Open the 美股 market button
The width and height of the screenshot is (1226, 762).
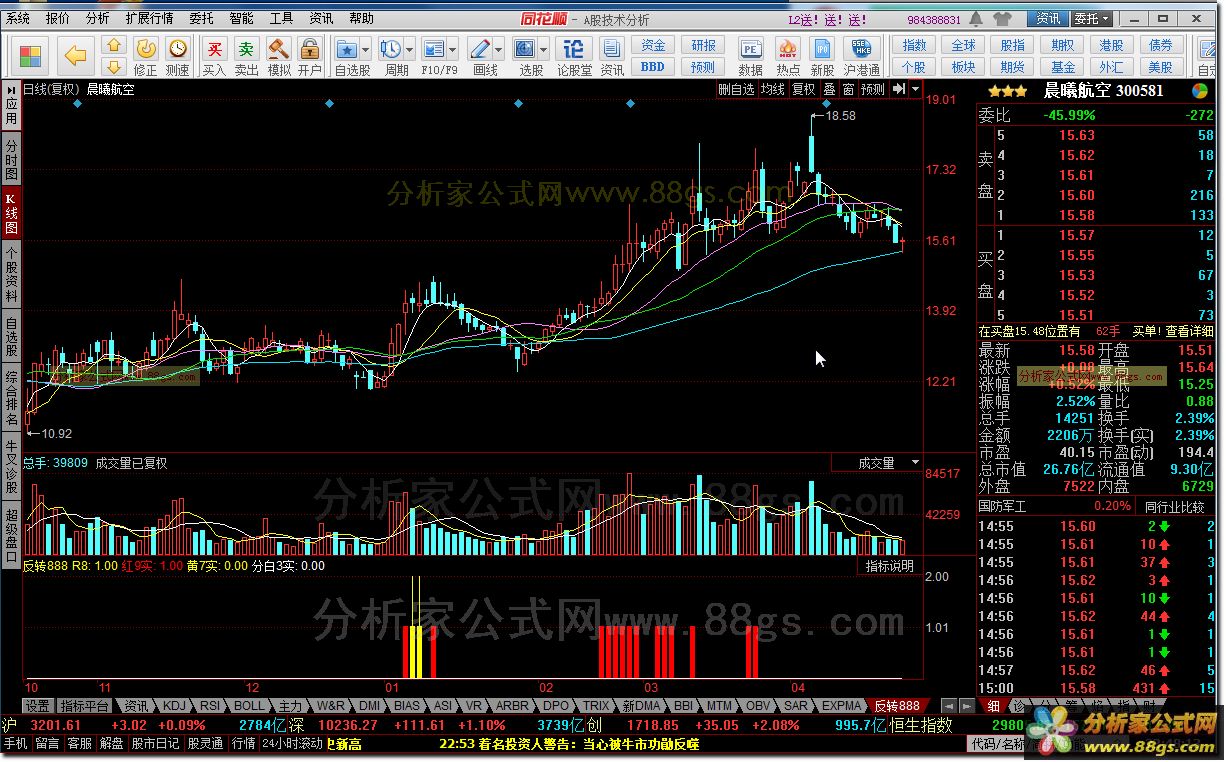pos(1160,66)
